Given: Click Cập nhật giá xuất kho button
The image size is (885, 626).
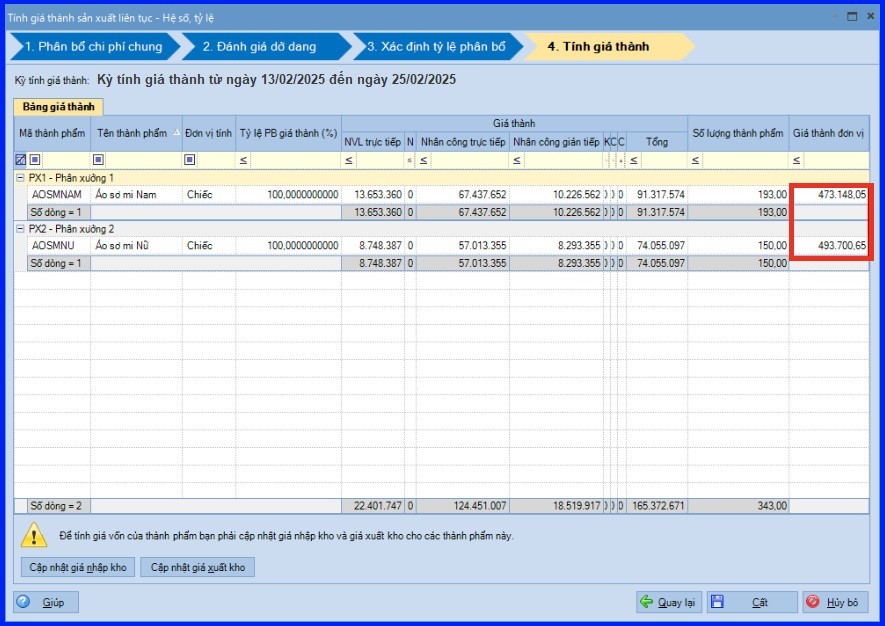Looking at the screenshot, I should pos(197,567).
